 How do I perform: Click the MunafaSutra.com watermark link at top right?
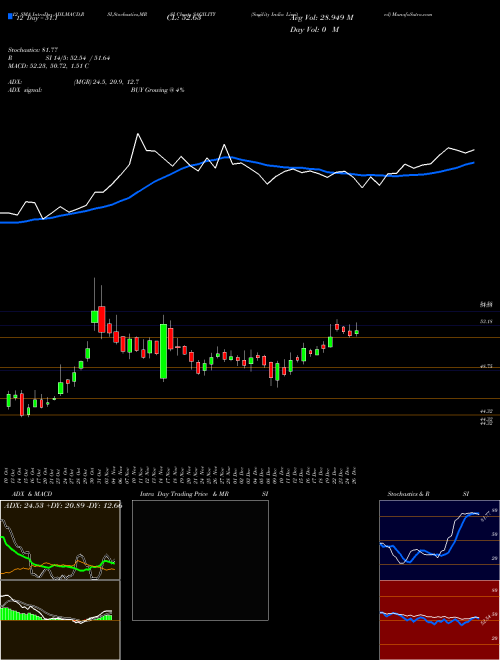tap(408, 14)
